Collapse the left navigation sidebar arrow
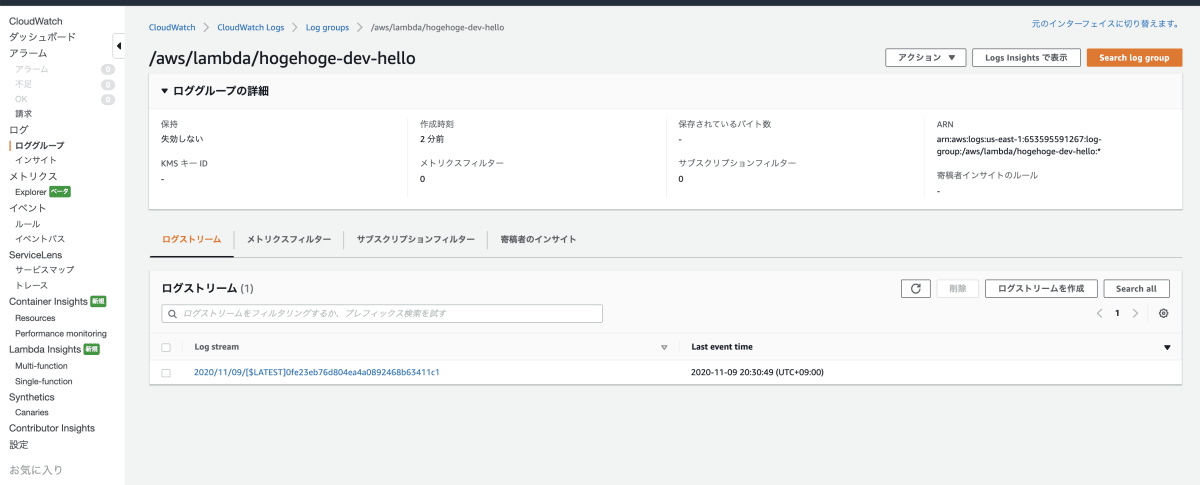Image resolution: width=1200 pixels, height=485 pixels. (x=119, y=46)
